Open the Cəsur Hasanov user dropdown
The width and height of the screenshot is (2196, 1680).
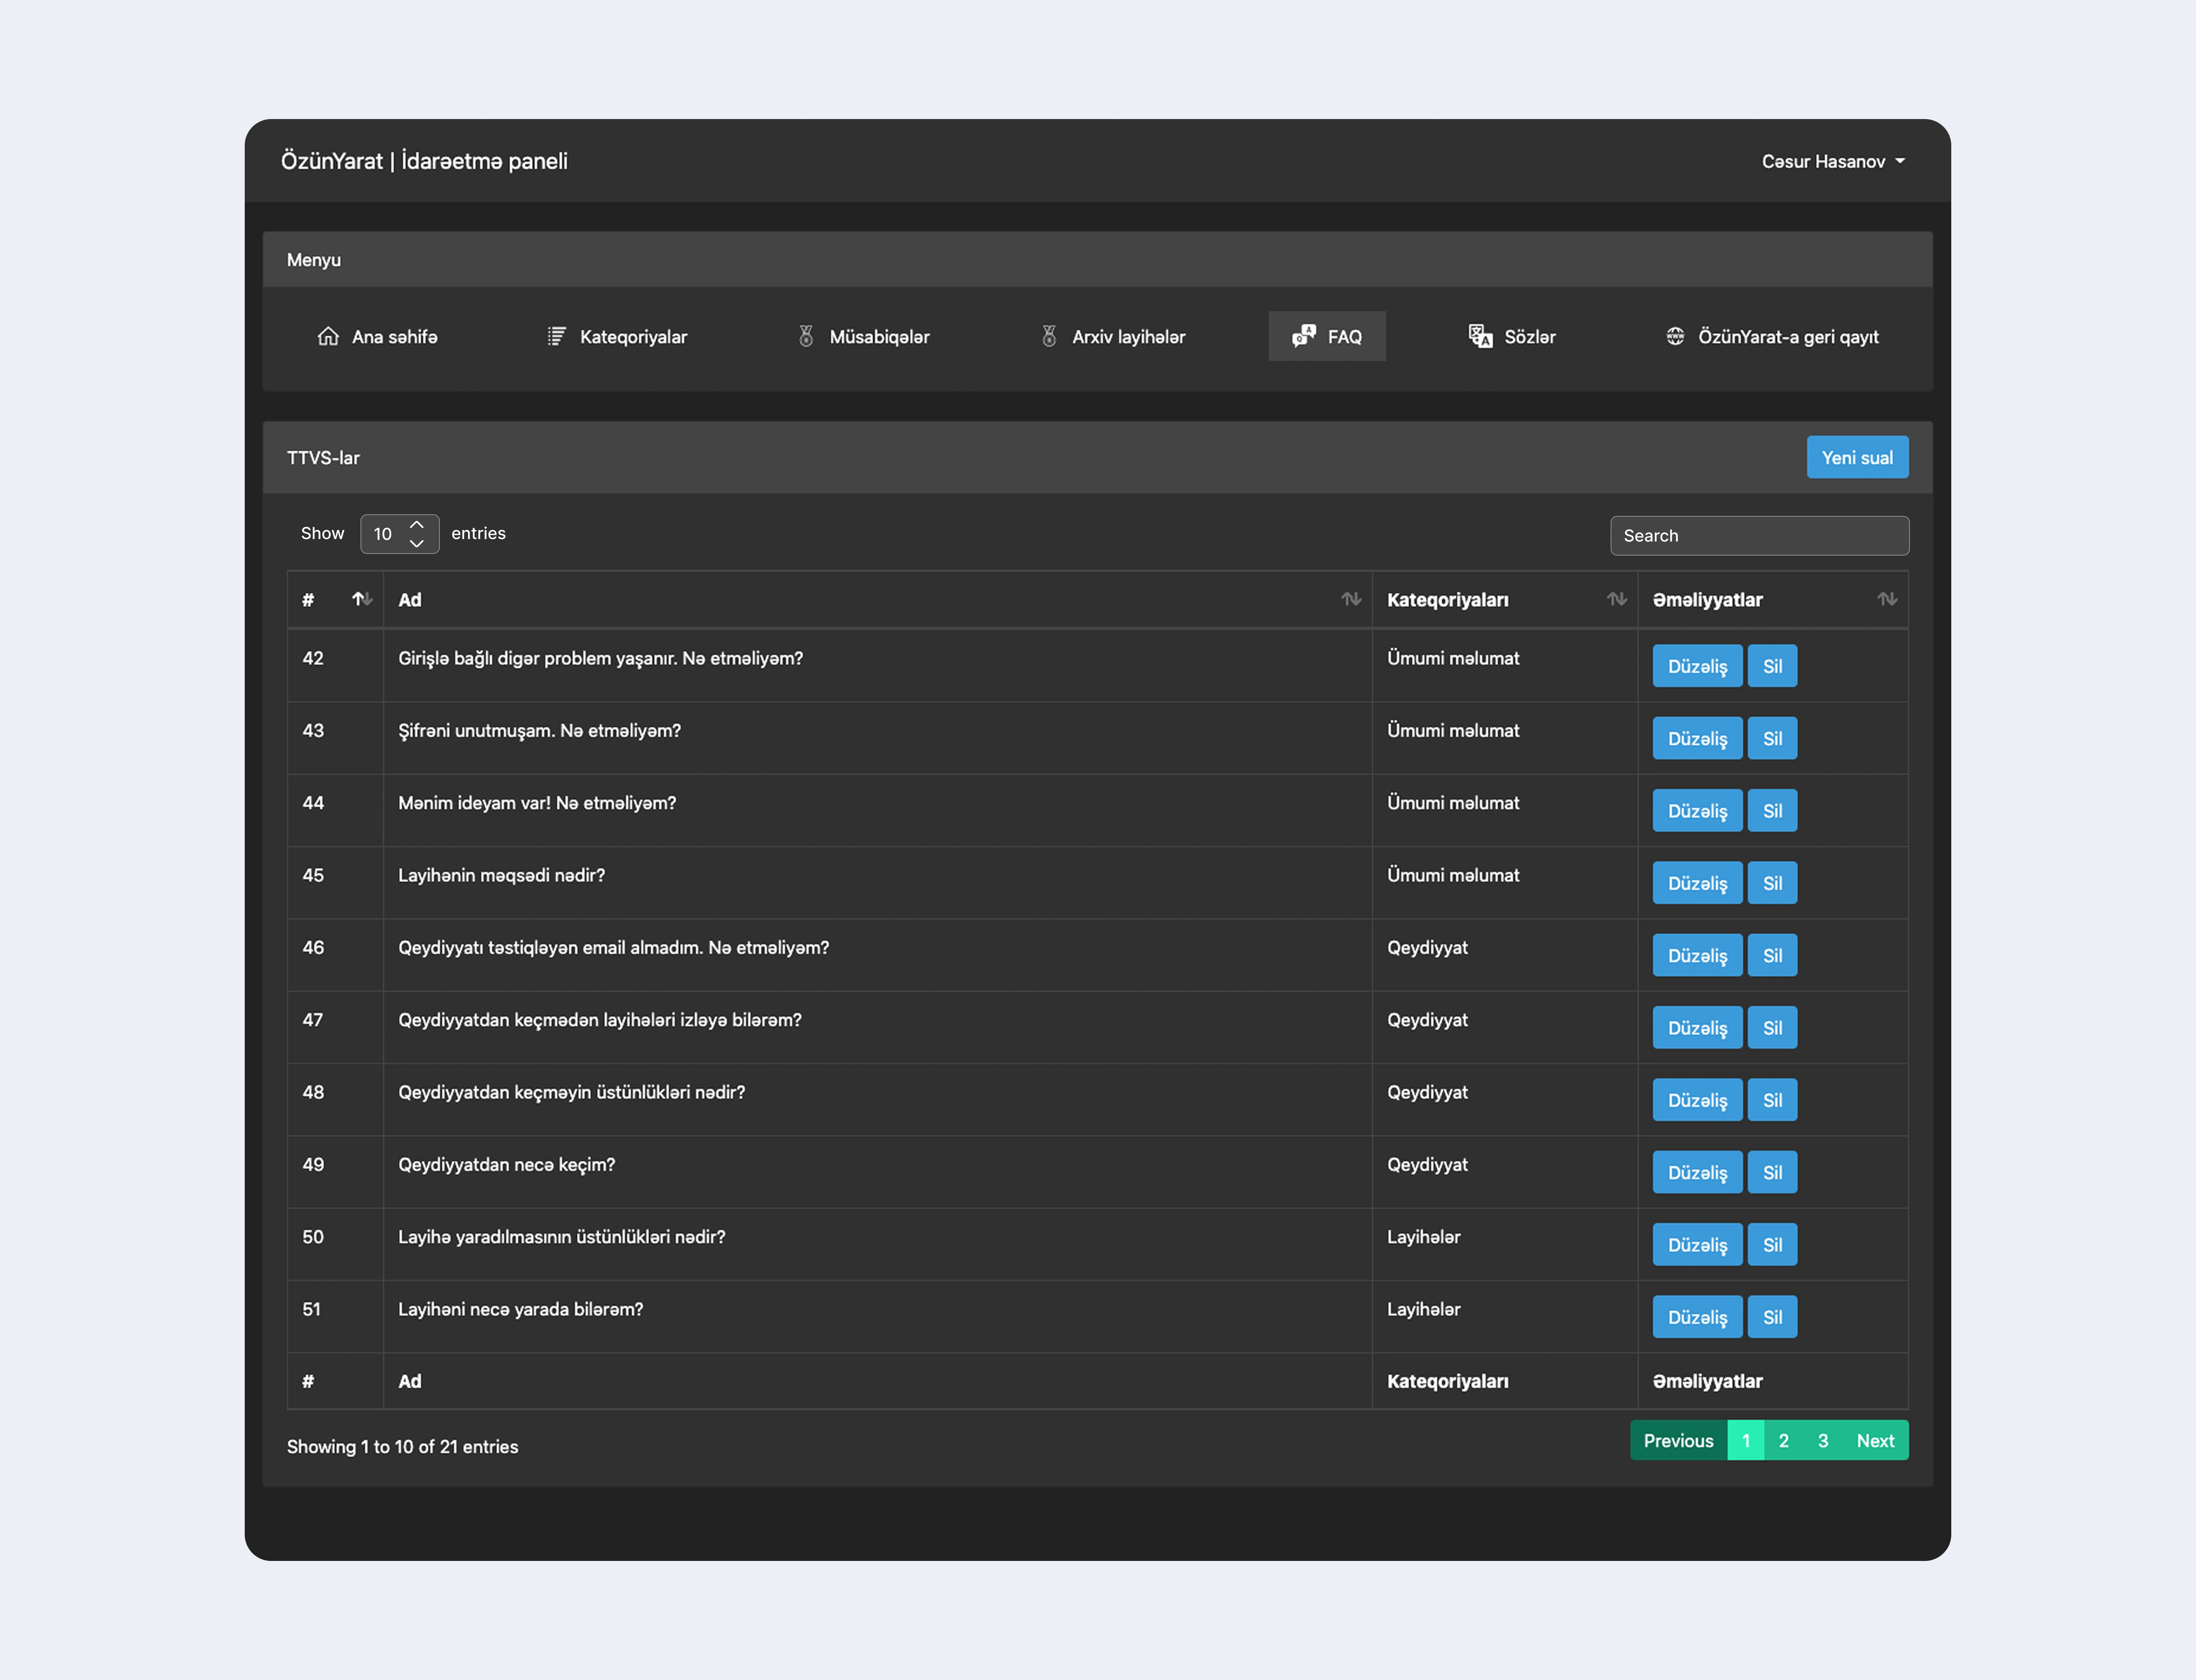pyautogui.click(x=1832, y=161)
